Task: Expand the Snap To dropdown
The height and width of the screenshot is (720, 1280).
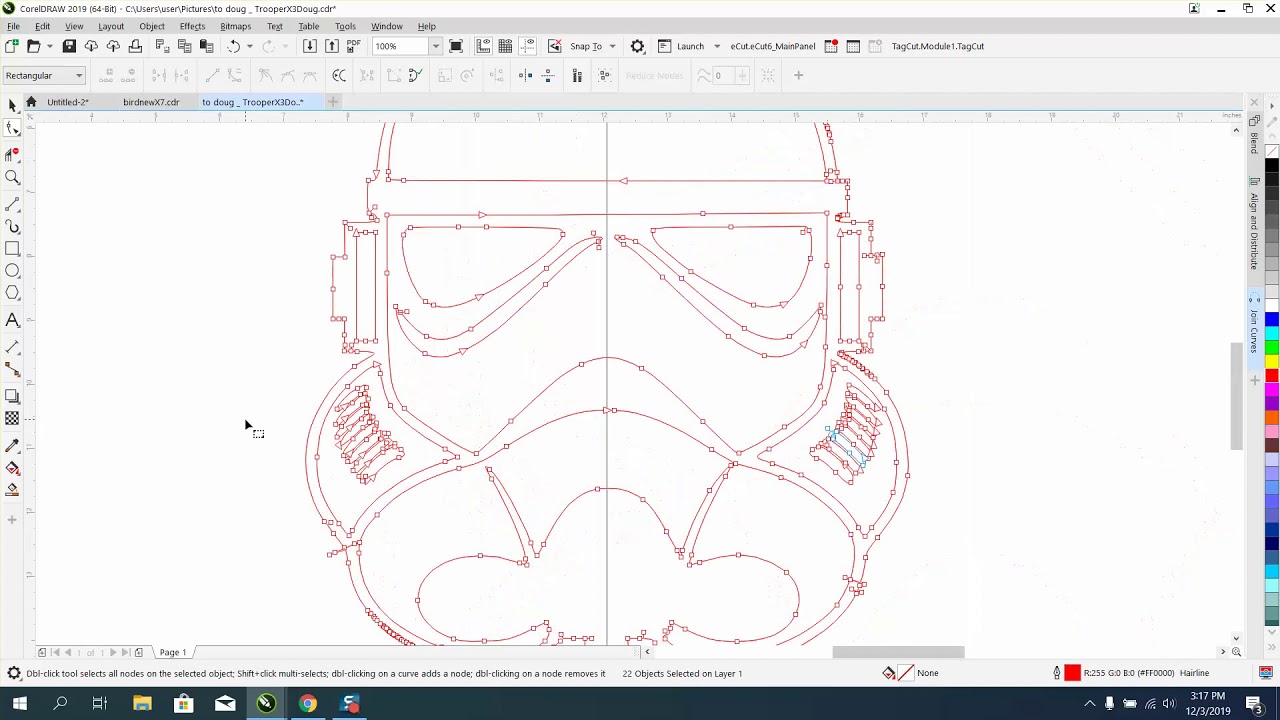Action: click(612, 46)
